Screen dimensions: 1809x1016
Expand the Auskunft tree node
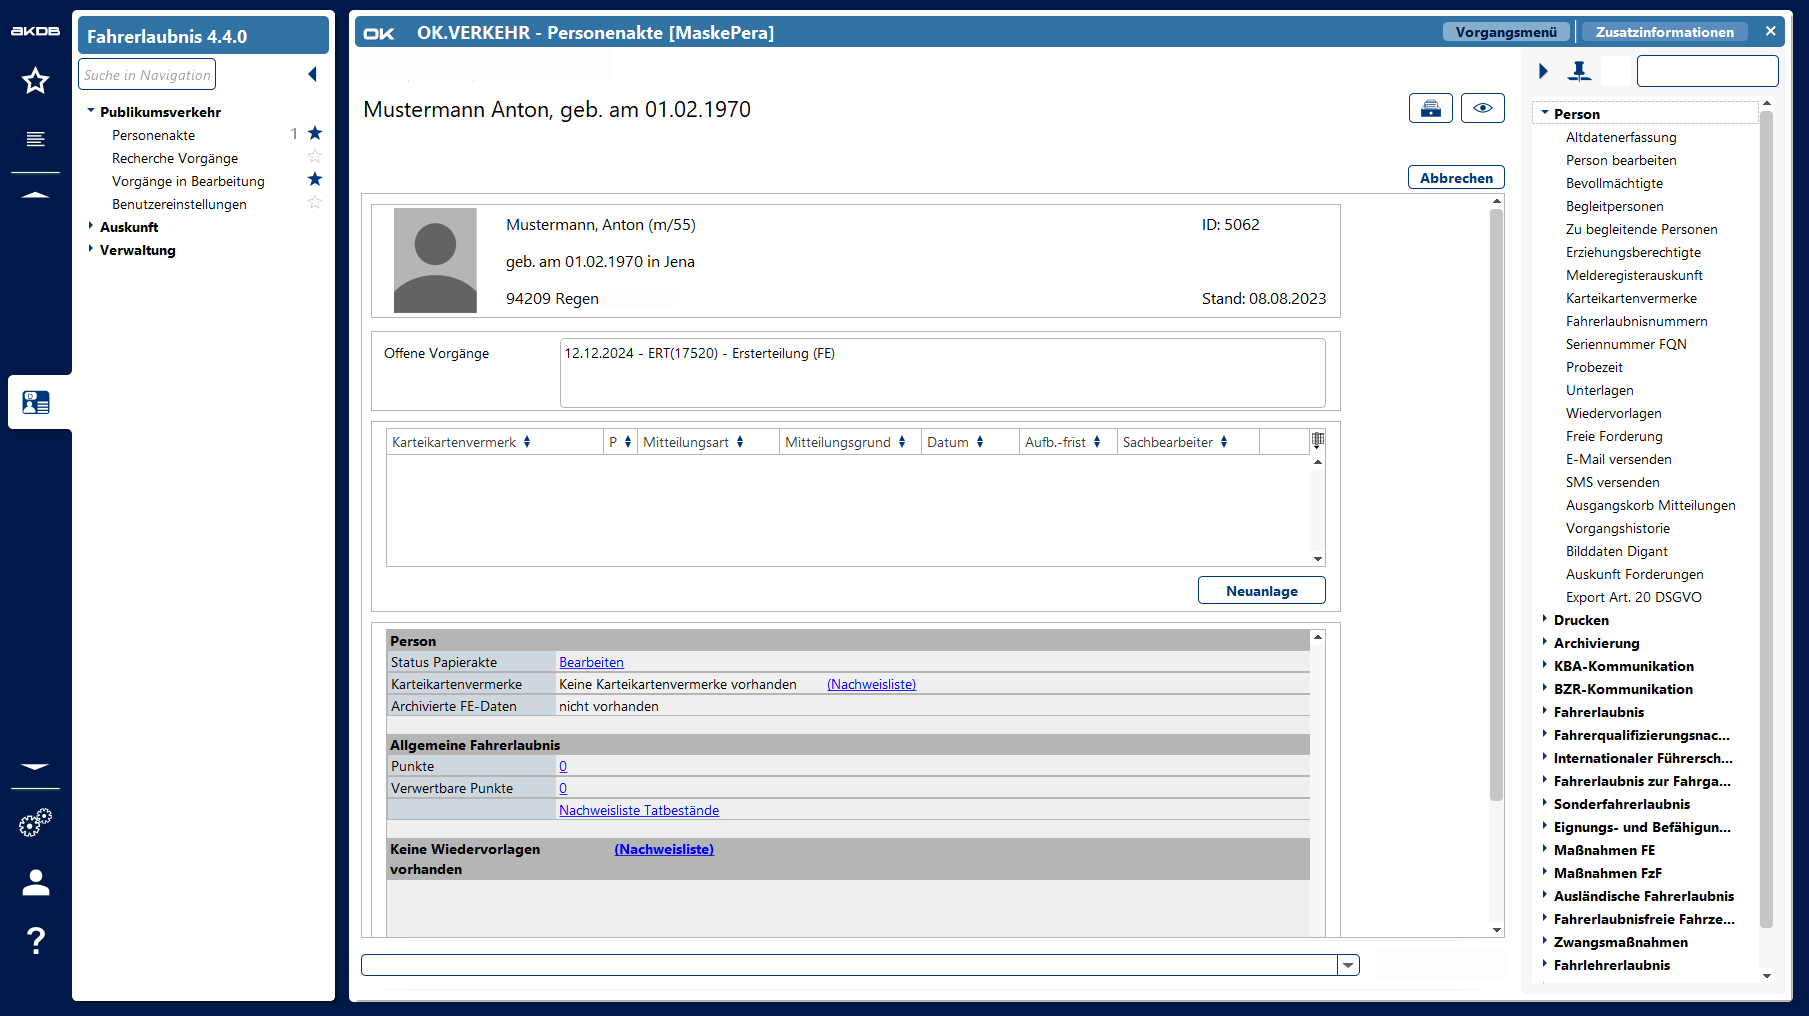click(x=91, y=227)
